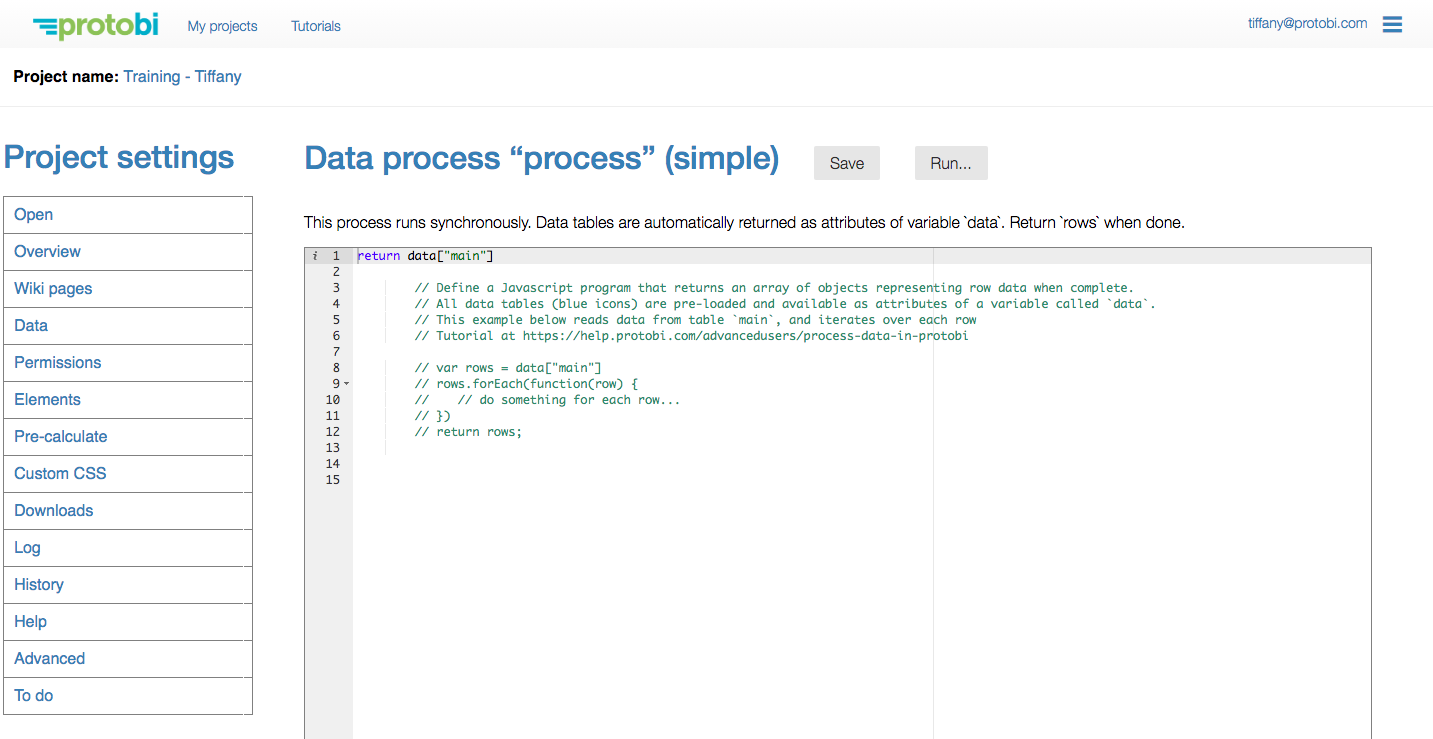
Task: Open the Tutorials page
Action: pyautogui.click(x=315, y=26)
